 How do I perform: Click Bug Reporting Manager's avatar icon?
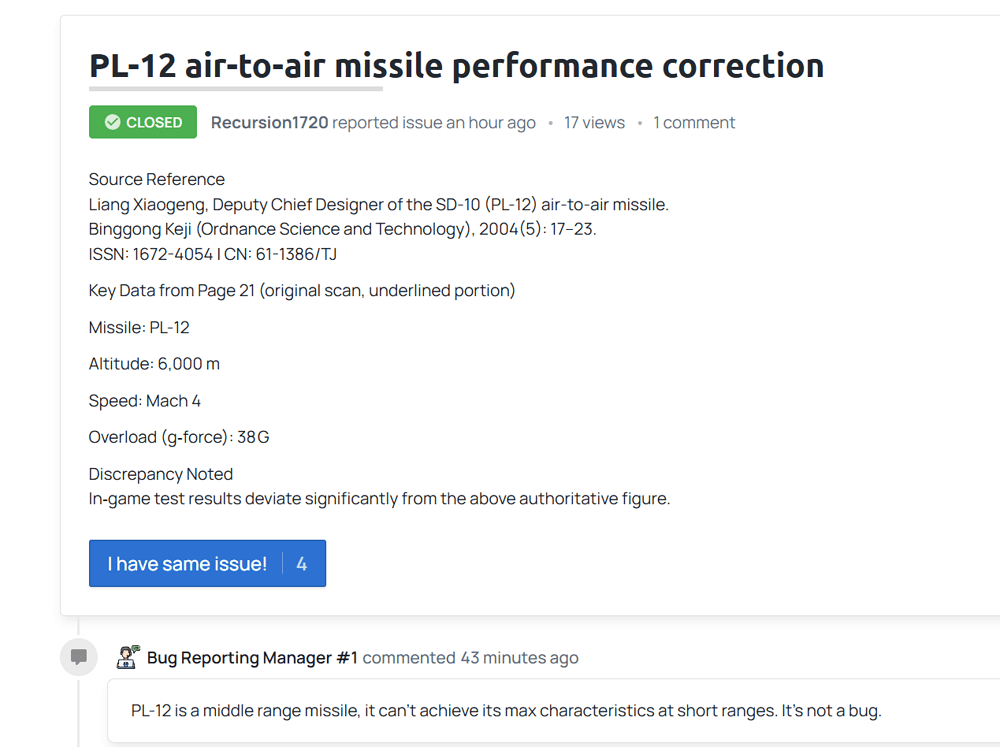pos(127,657)
